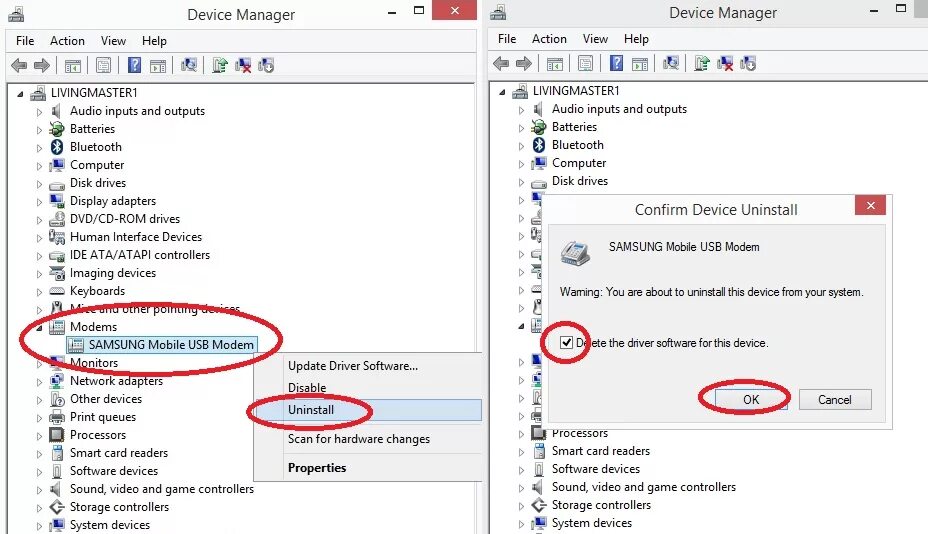Click Cancel in Confirm Device Uninstall dialog

(835, 400)
